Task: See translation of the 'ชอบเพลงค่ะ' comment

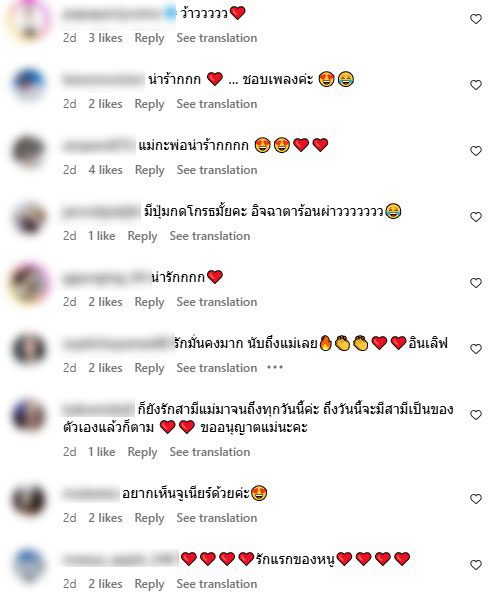Action: (x=217, y=104)
